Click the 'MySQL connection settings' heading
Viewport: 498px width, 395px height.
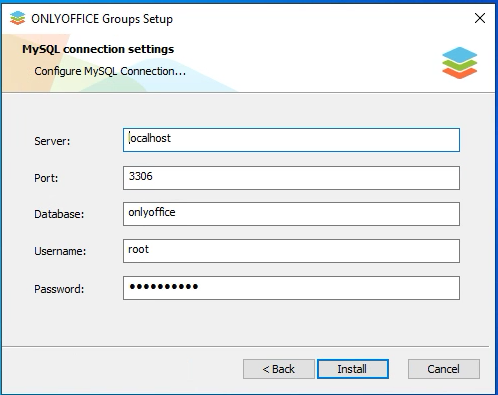coord(98,49)
